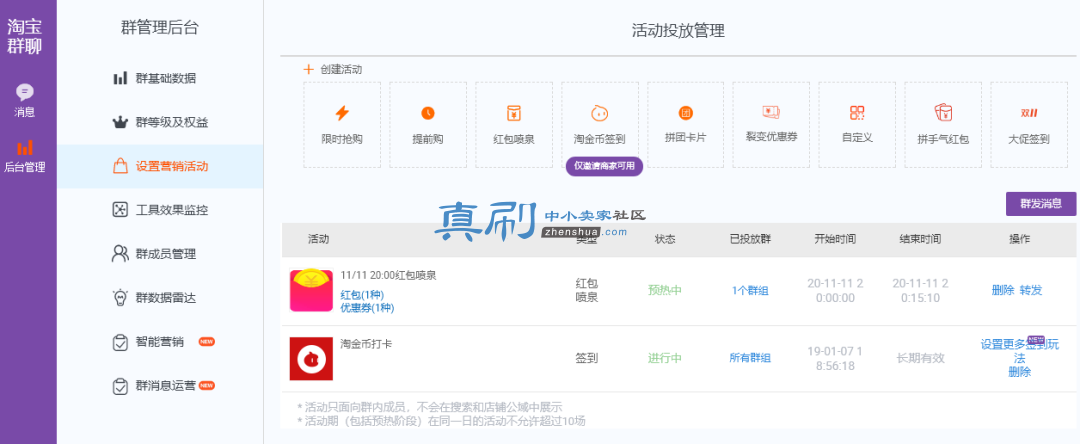Open the 消息 messages icon
This screenshot has height=444, width=1080.
(x=25, y=92)
